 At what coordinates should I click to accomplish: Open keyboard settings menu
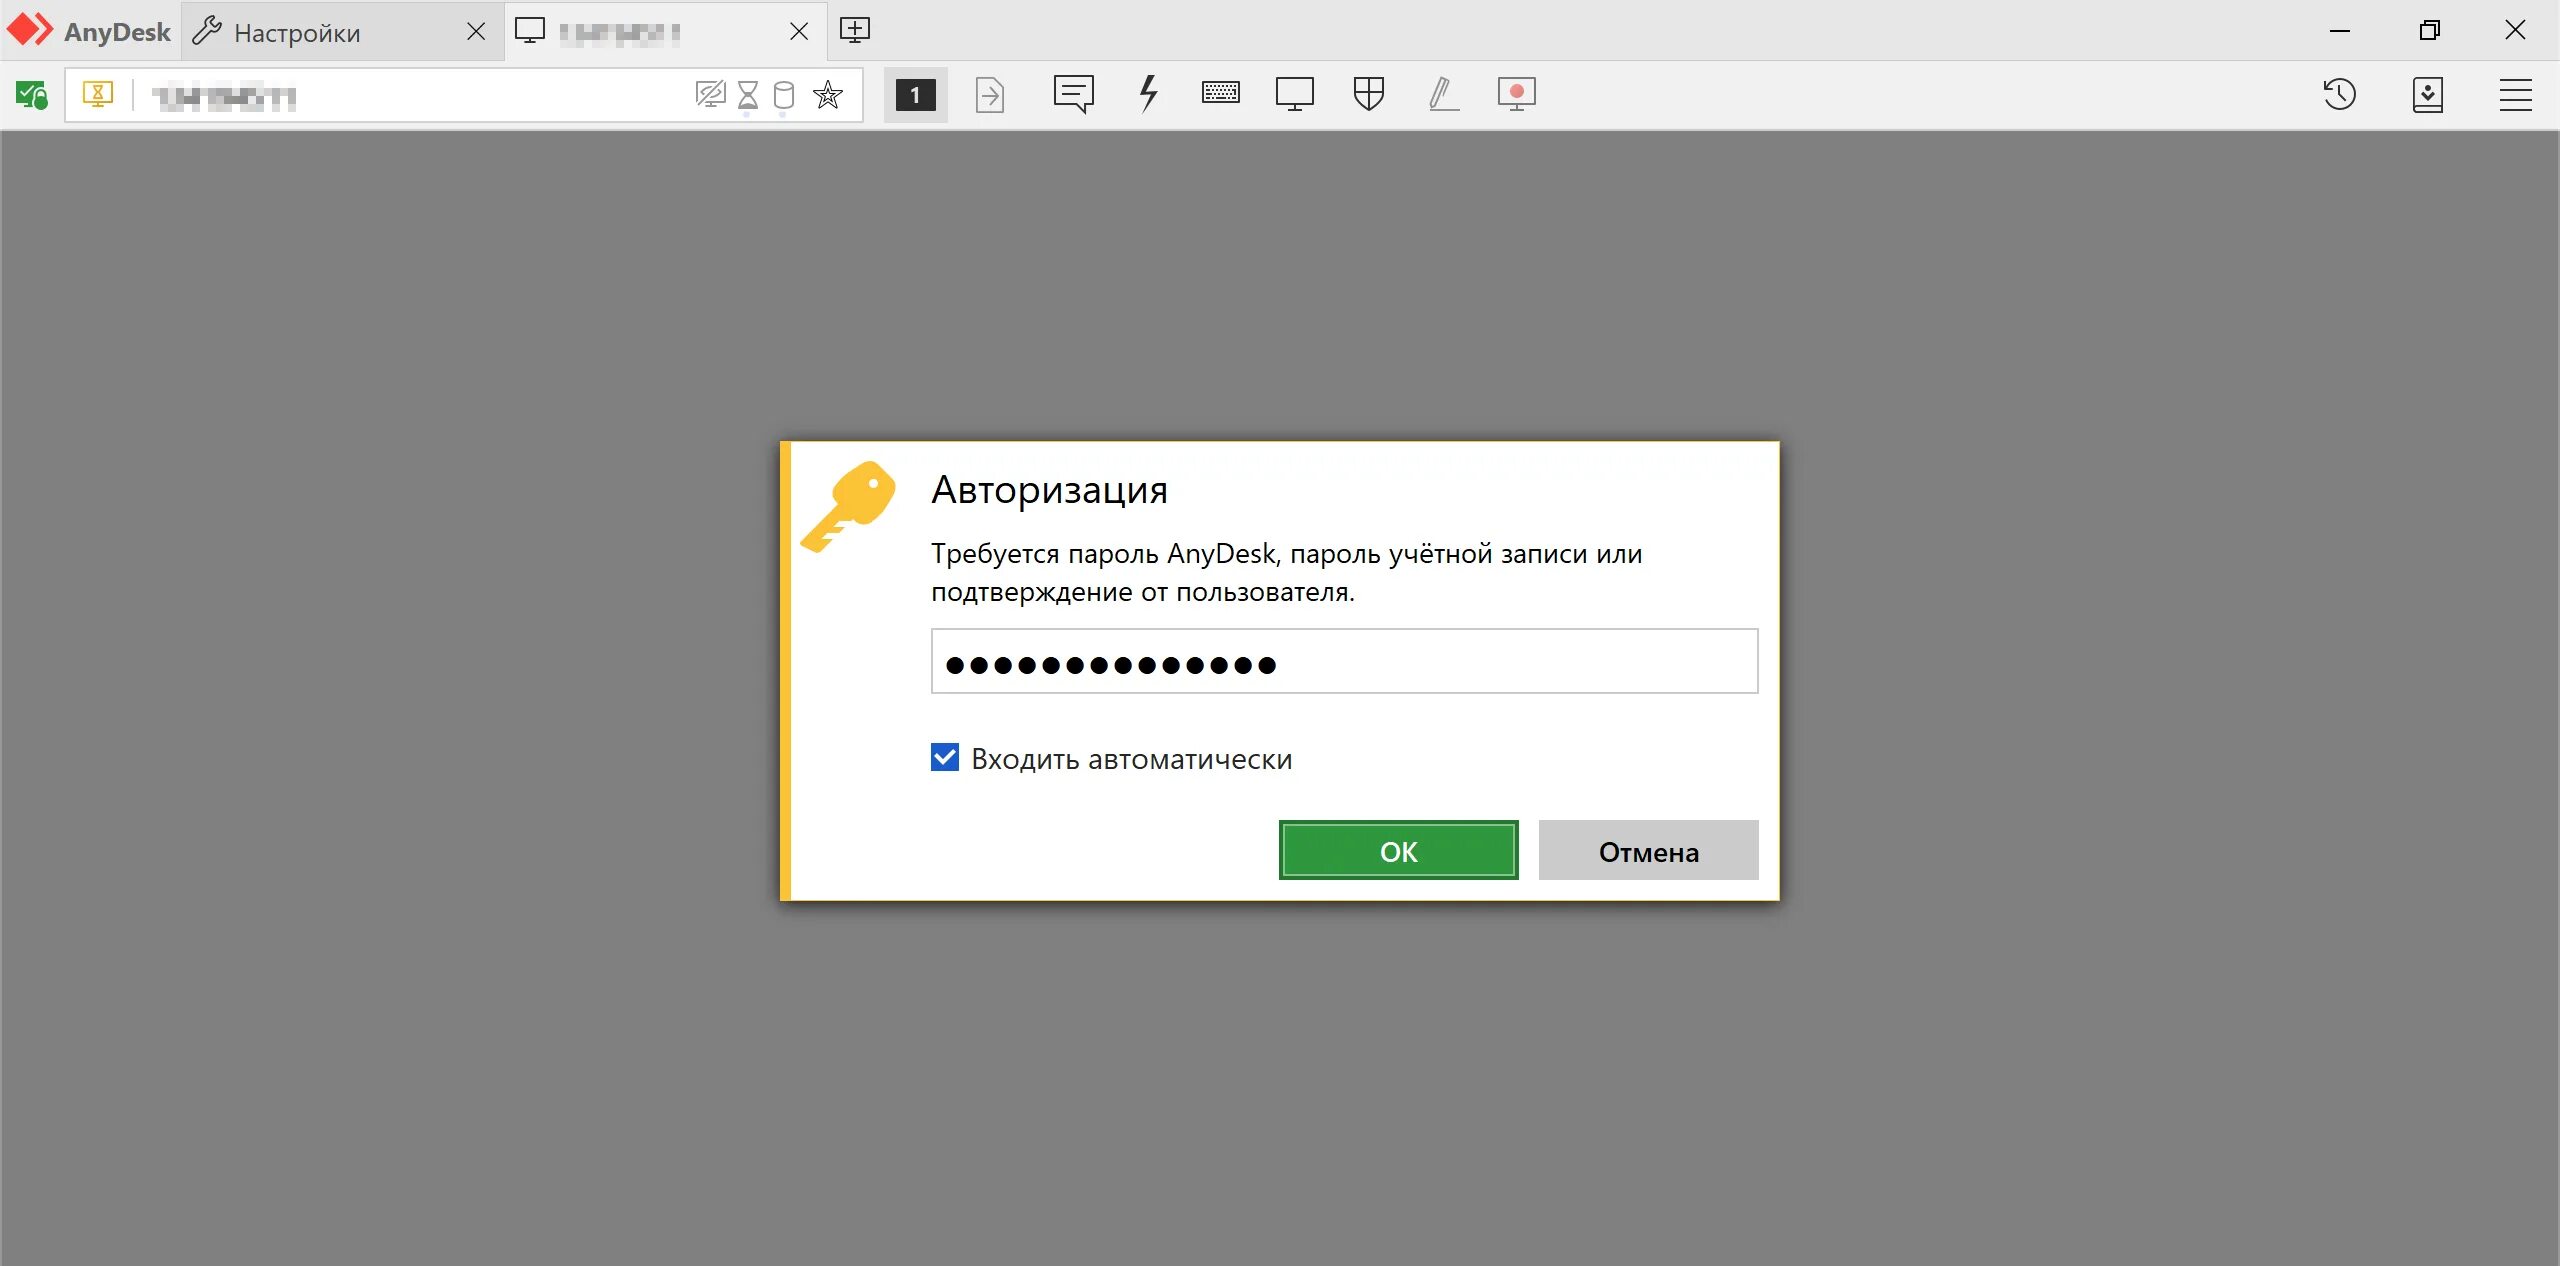pos(1221,93)
